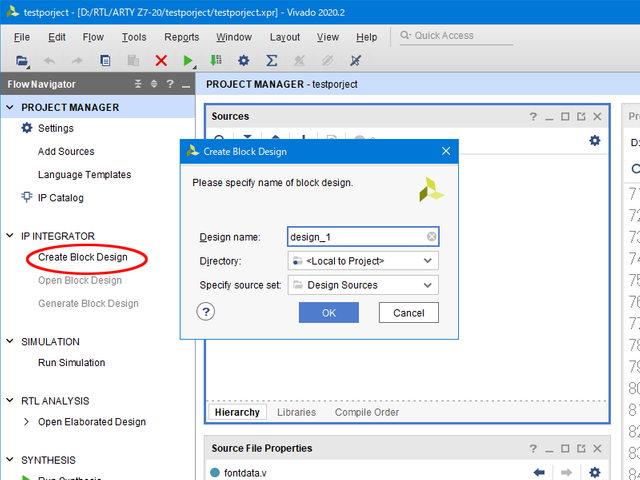
Task: Switch to the Libraries tab
Action: coord(296,412)
